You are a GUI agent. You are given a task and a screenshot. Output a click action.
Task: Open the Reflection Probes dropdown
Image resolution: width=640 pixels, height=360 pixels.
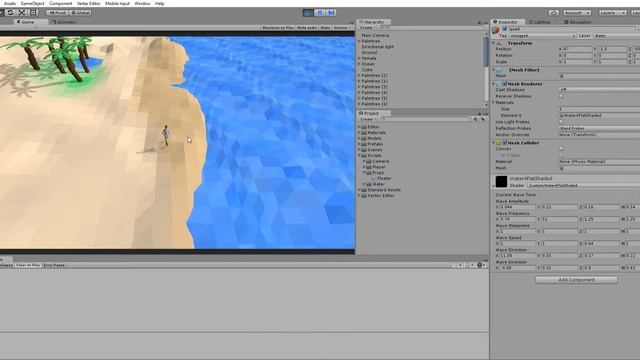(599, 128)
